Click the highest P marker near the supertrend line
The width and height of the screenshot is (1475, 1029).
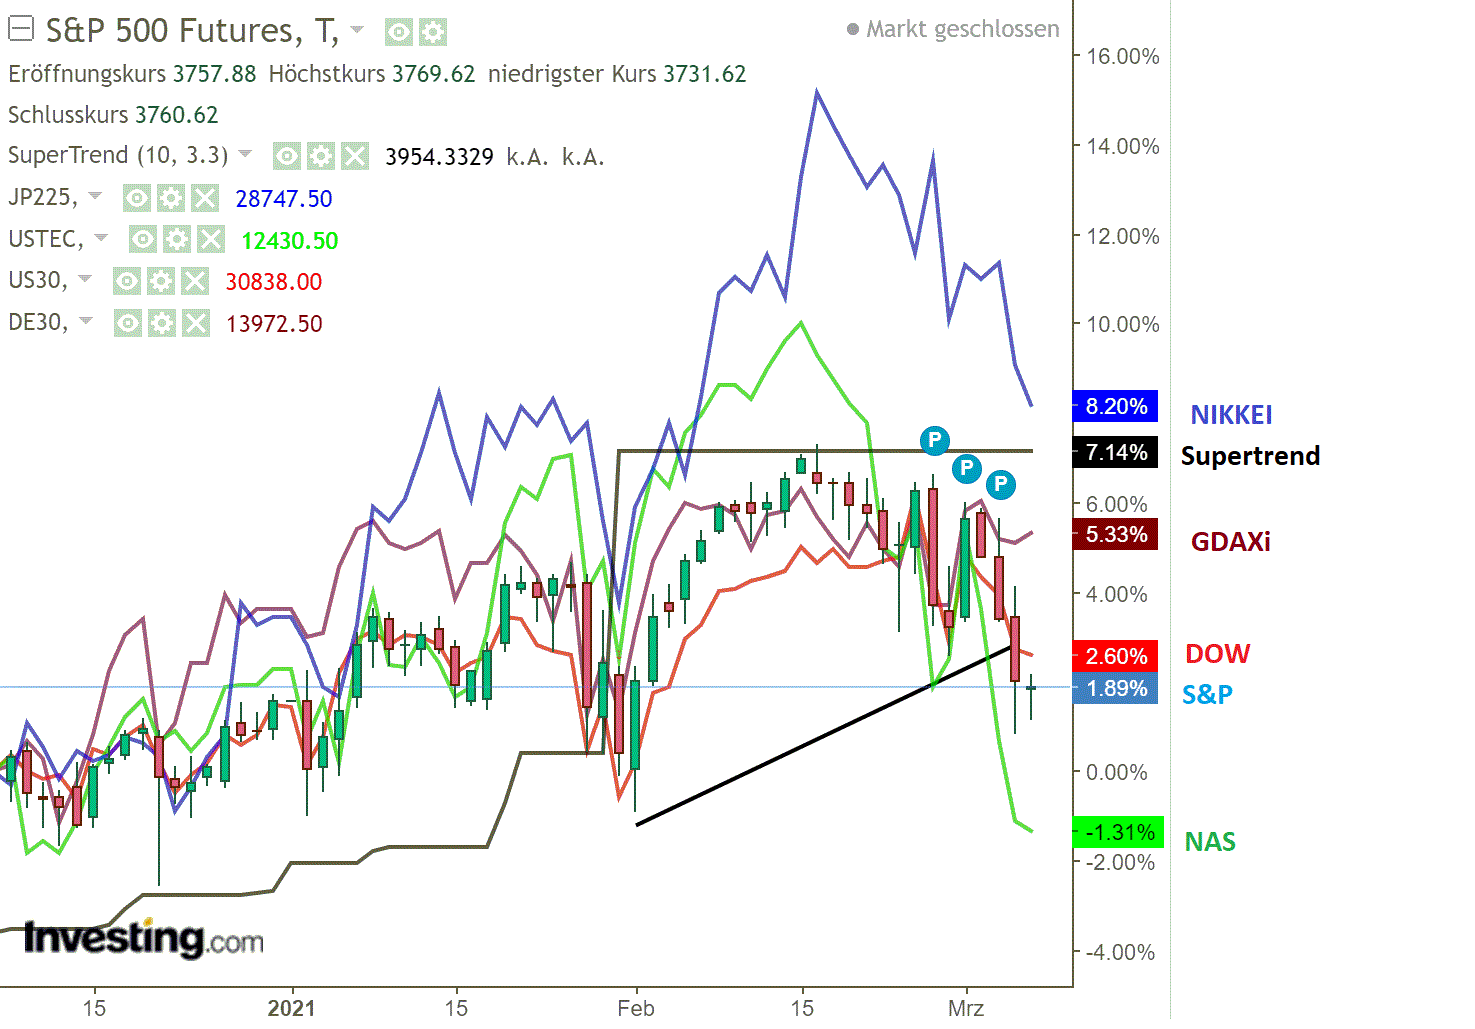[x=934, y=439]
